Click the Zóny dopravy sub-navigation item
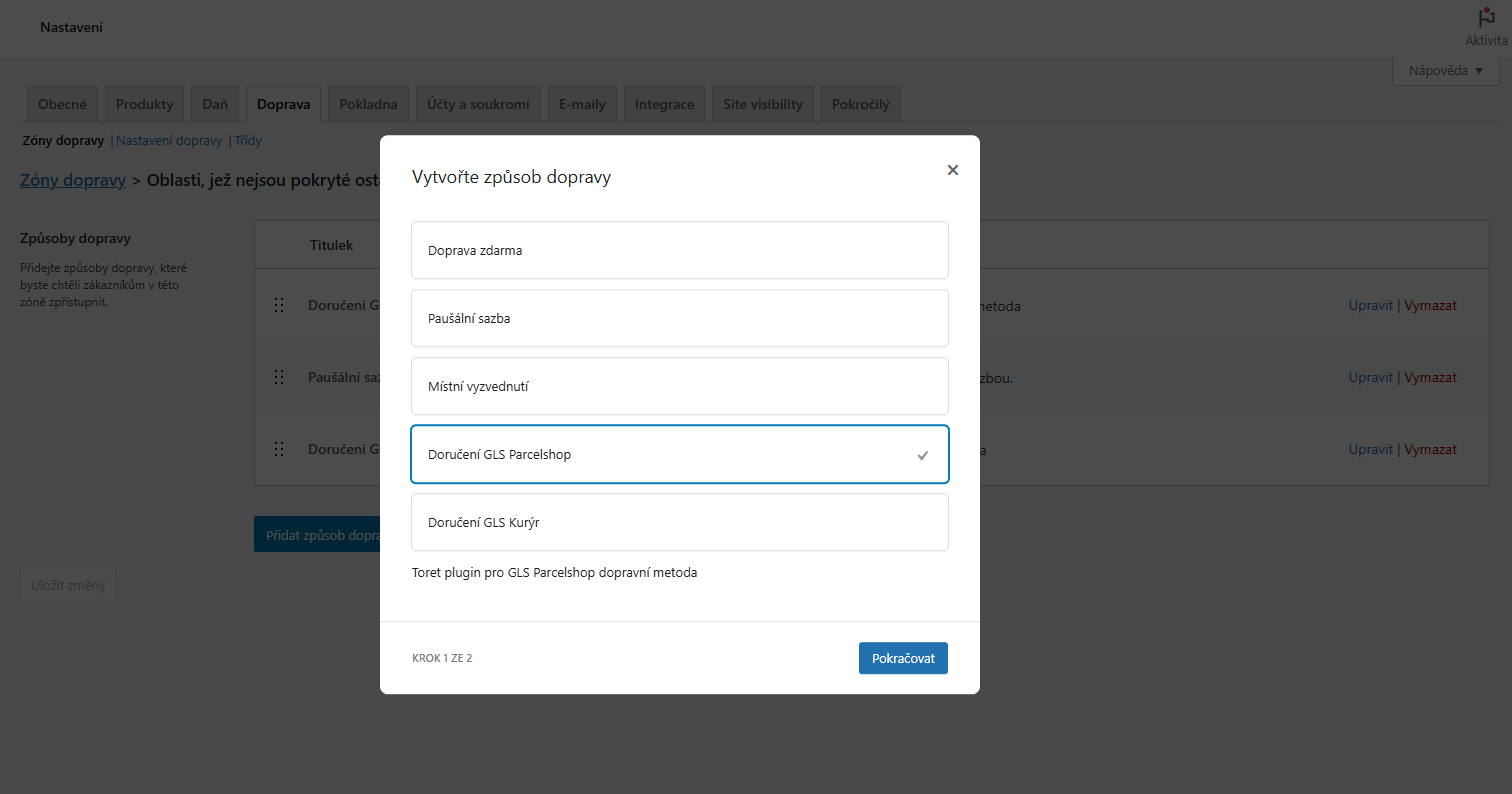 [63, 141]
